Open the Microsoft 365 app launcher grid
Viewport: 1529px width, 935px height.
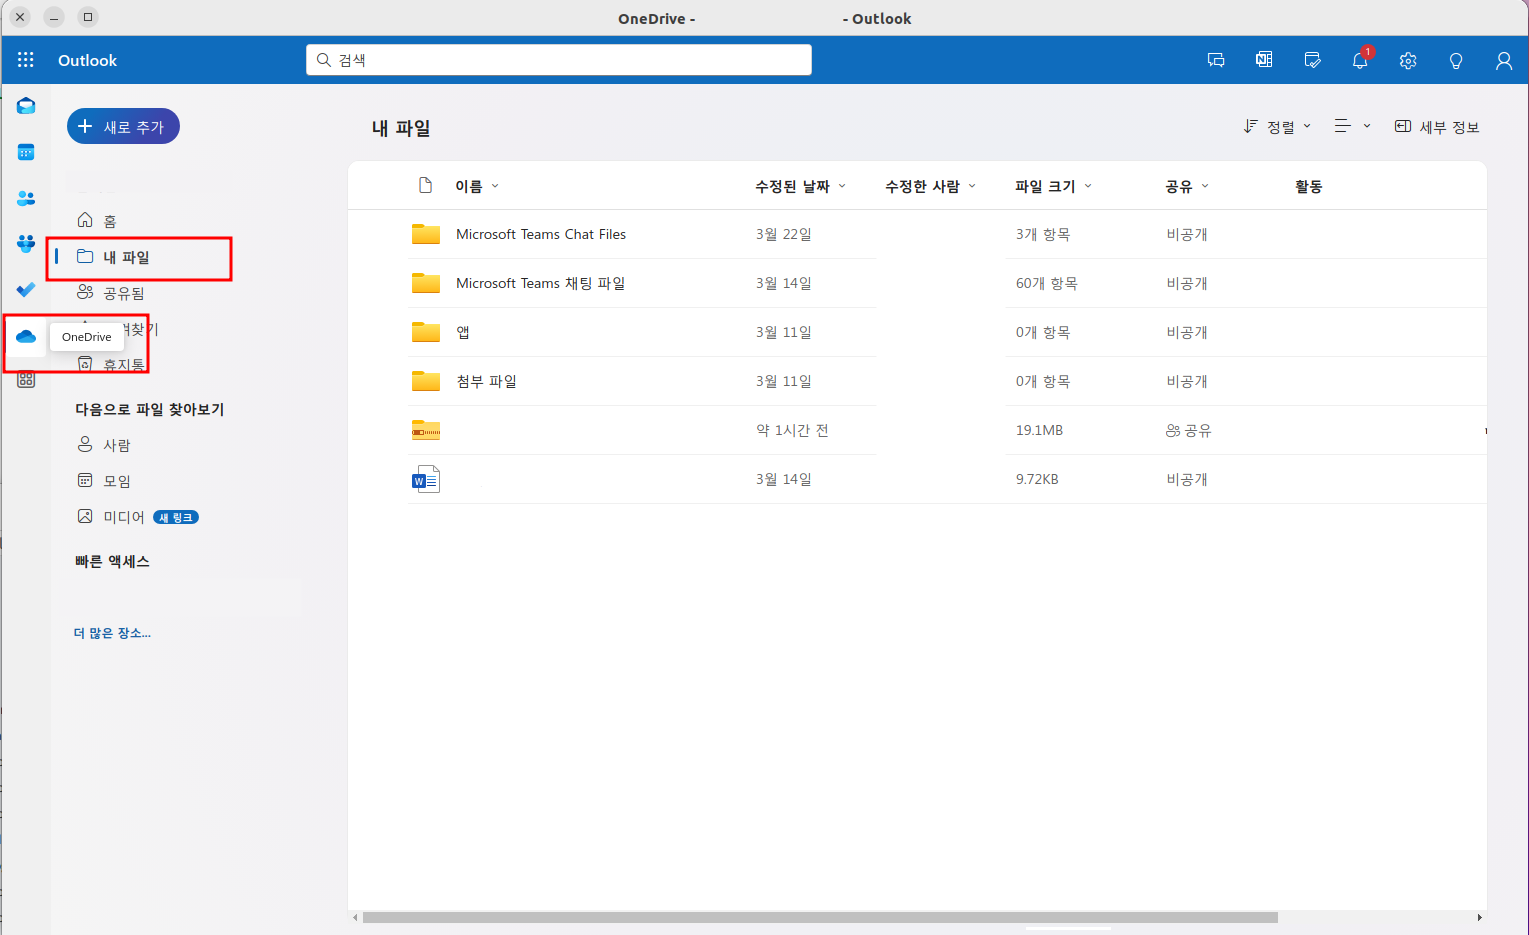[26, 60]
